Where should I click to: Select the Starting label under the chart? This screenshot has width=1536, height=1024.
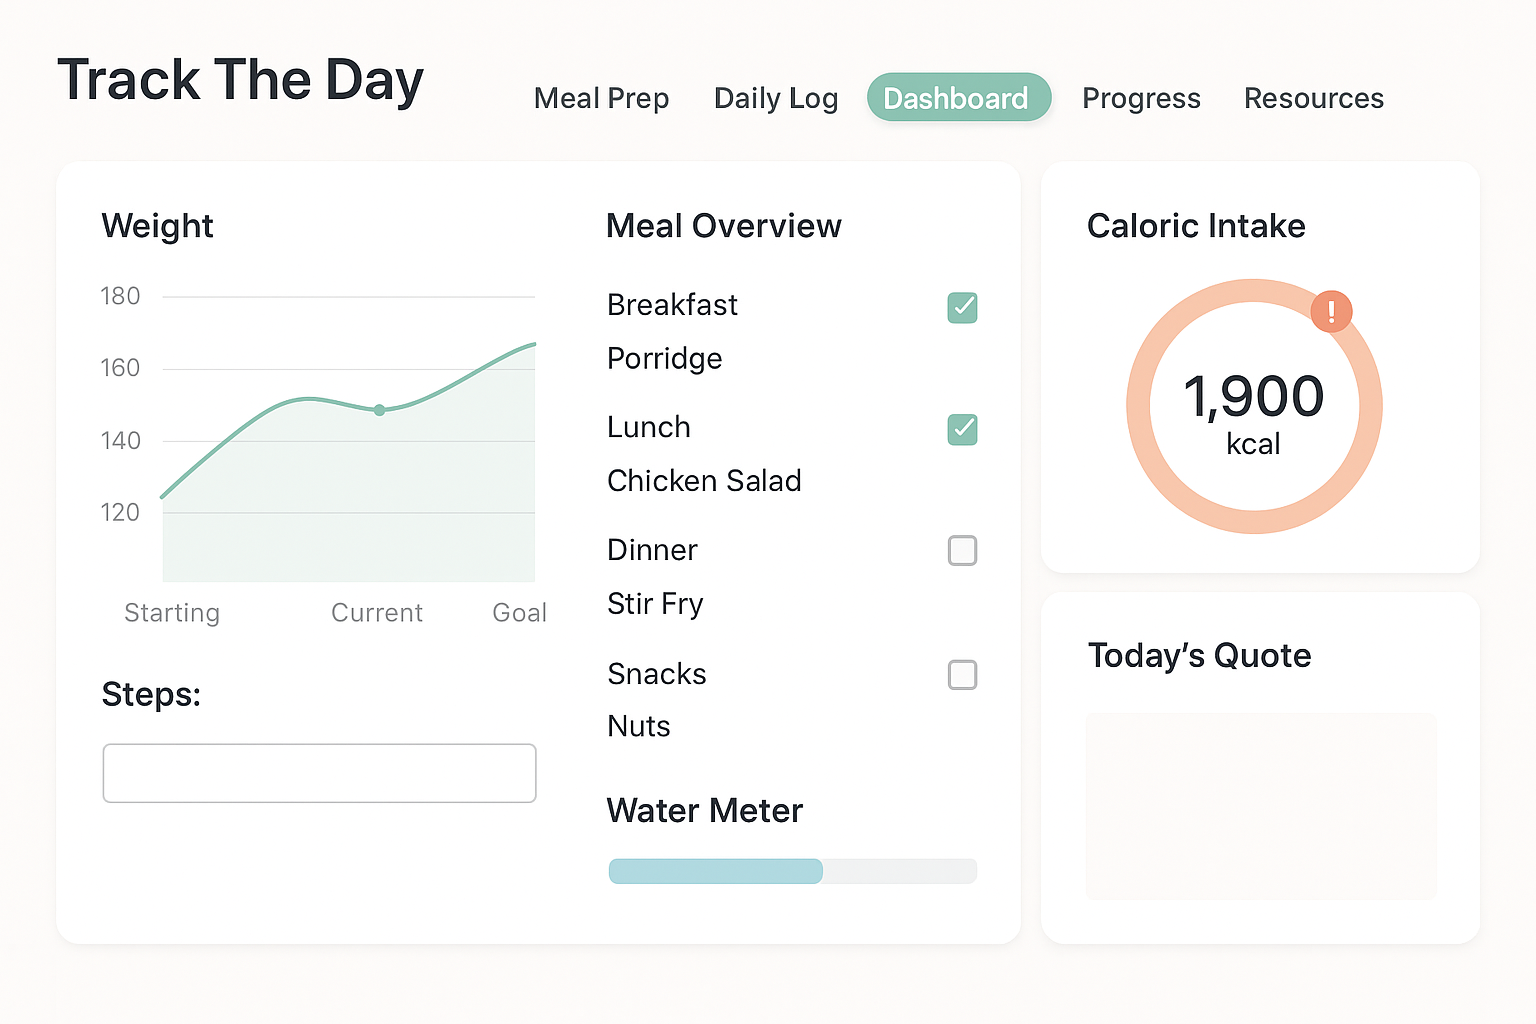point(172,613)
